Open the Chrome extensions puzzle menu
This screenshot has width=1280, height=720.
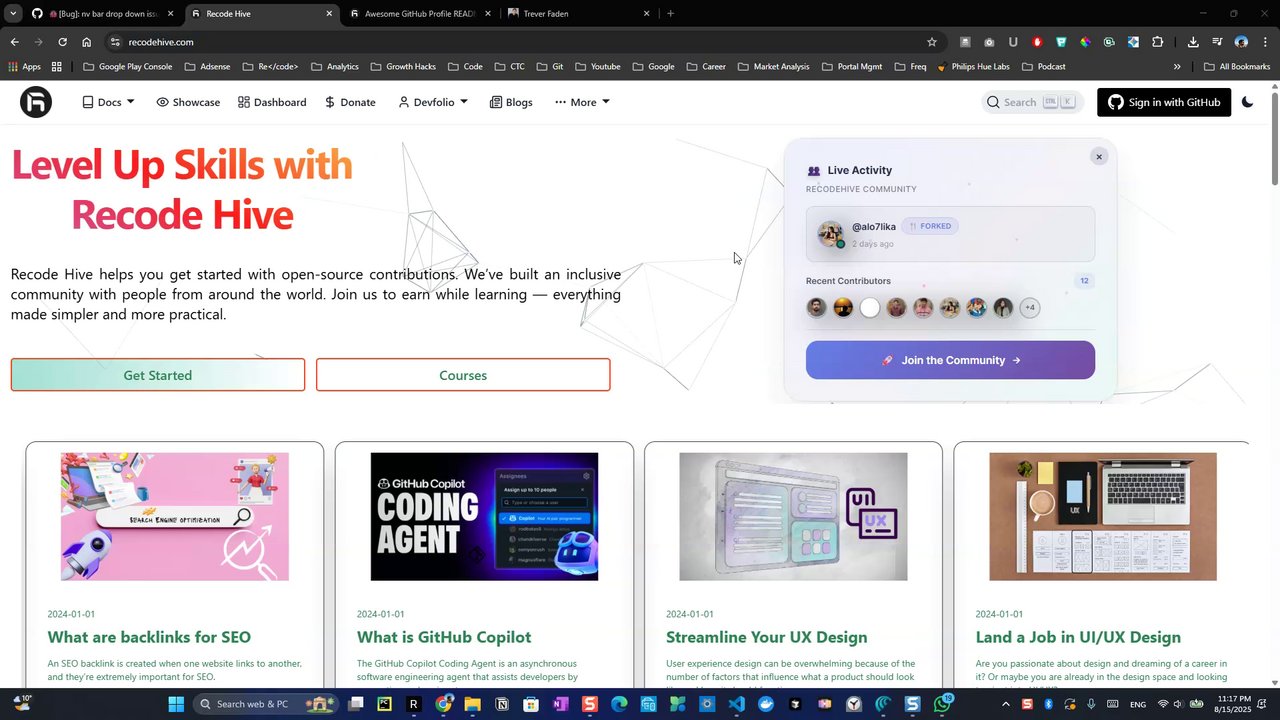click(1158, 42)
